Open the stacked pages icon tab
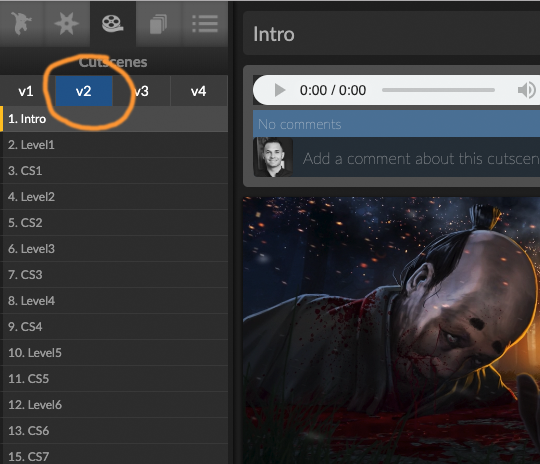Image resolution: width=540 pixels, height=464 pixels. 158,23
